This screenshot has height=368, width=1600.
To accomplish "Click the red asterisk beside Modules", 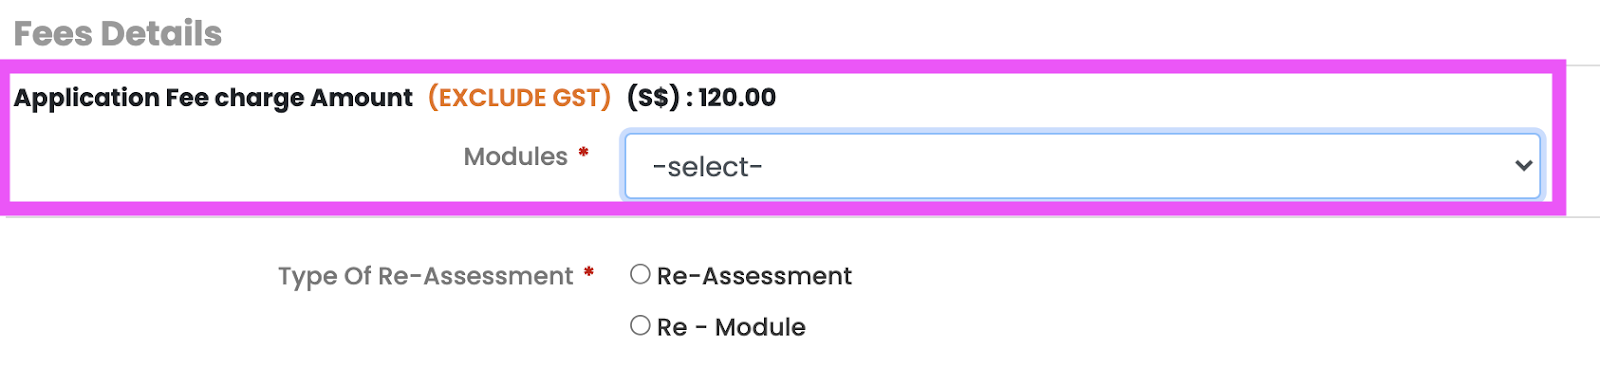I will pyautogui.click(x=583, y=152).
